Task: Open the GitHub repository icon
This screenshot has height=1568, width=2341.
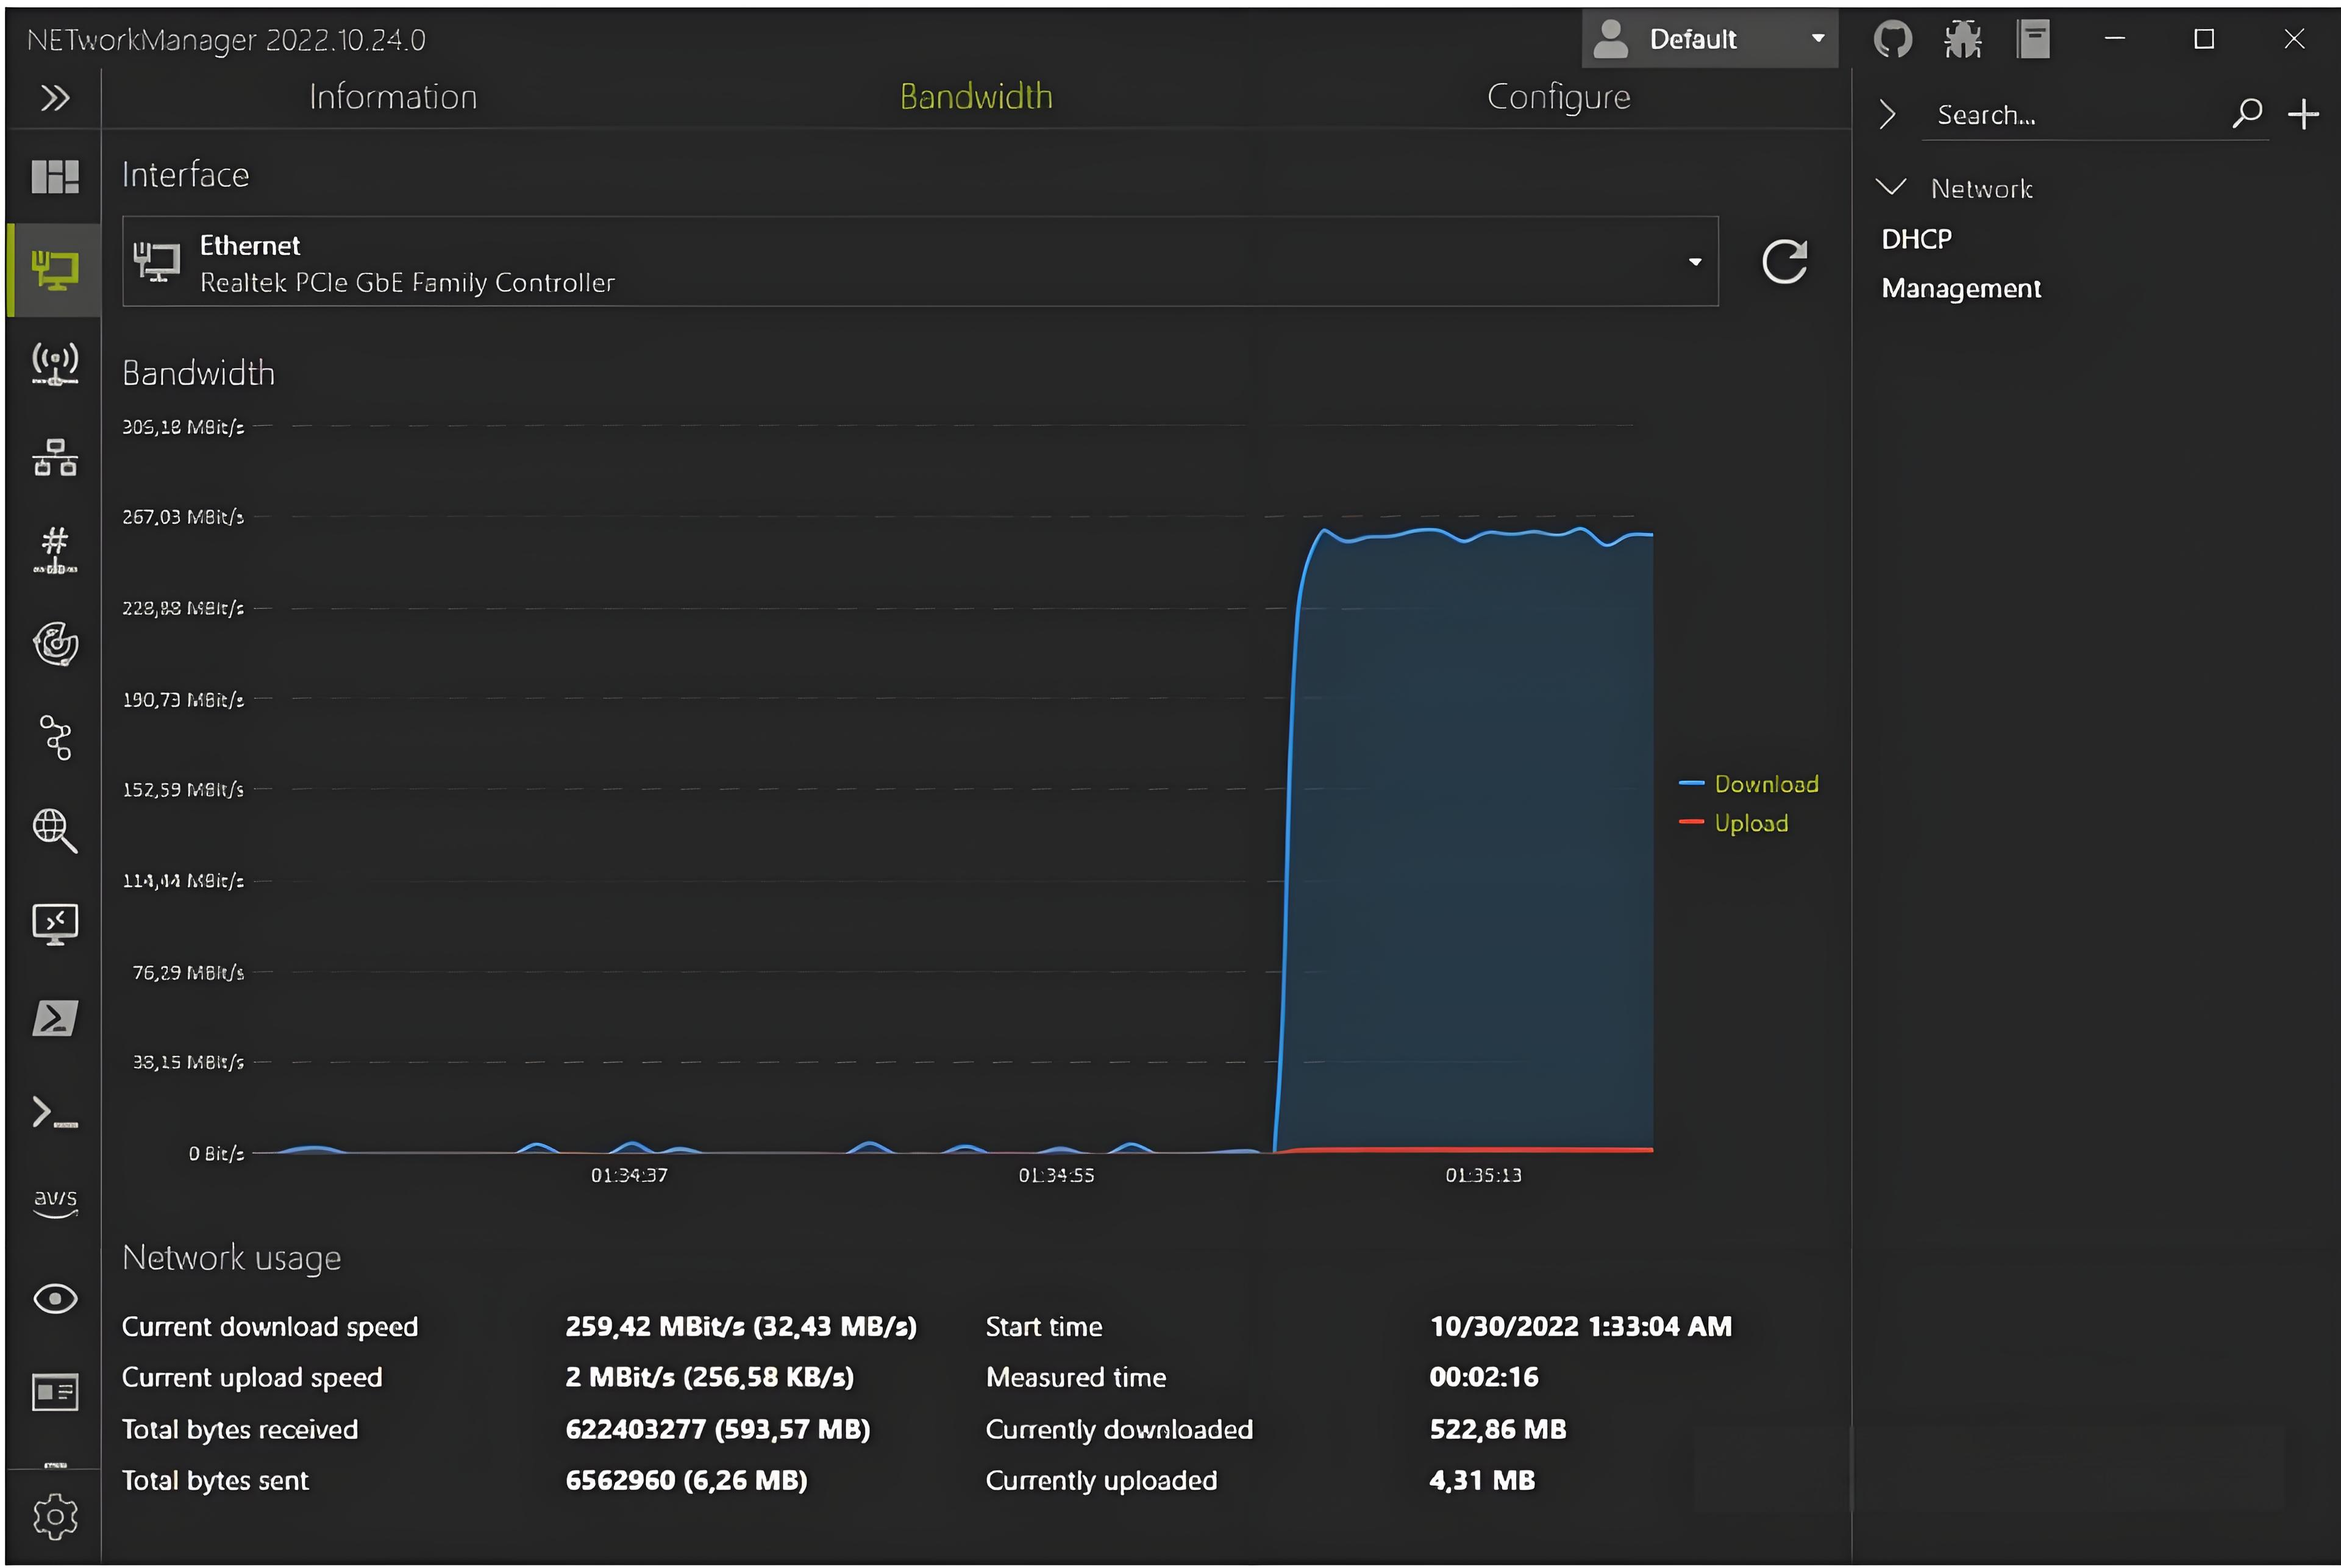Action: point(1892,40)
